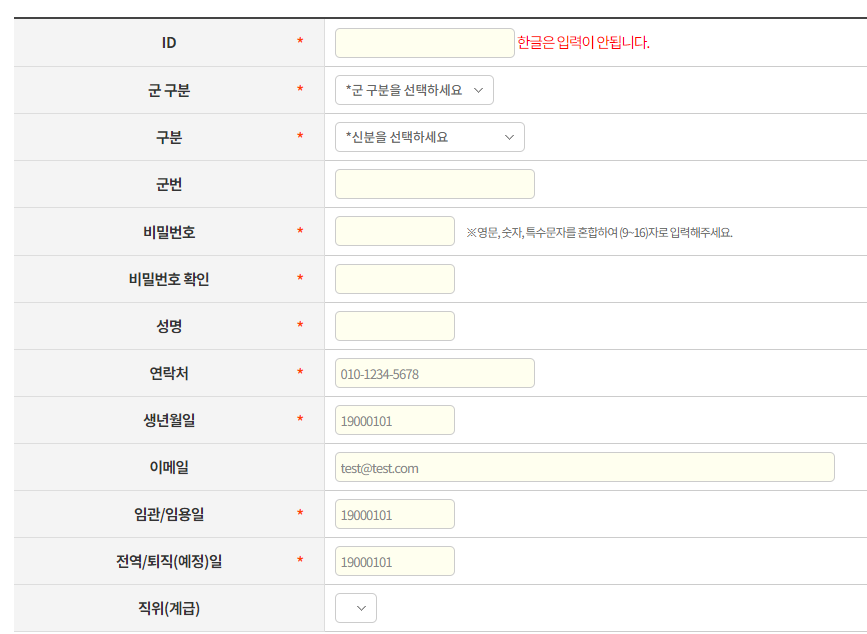The image size is (867, 634).
Task: Click the password rule hint text
Action: (x=599, y=232)
